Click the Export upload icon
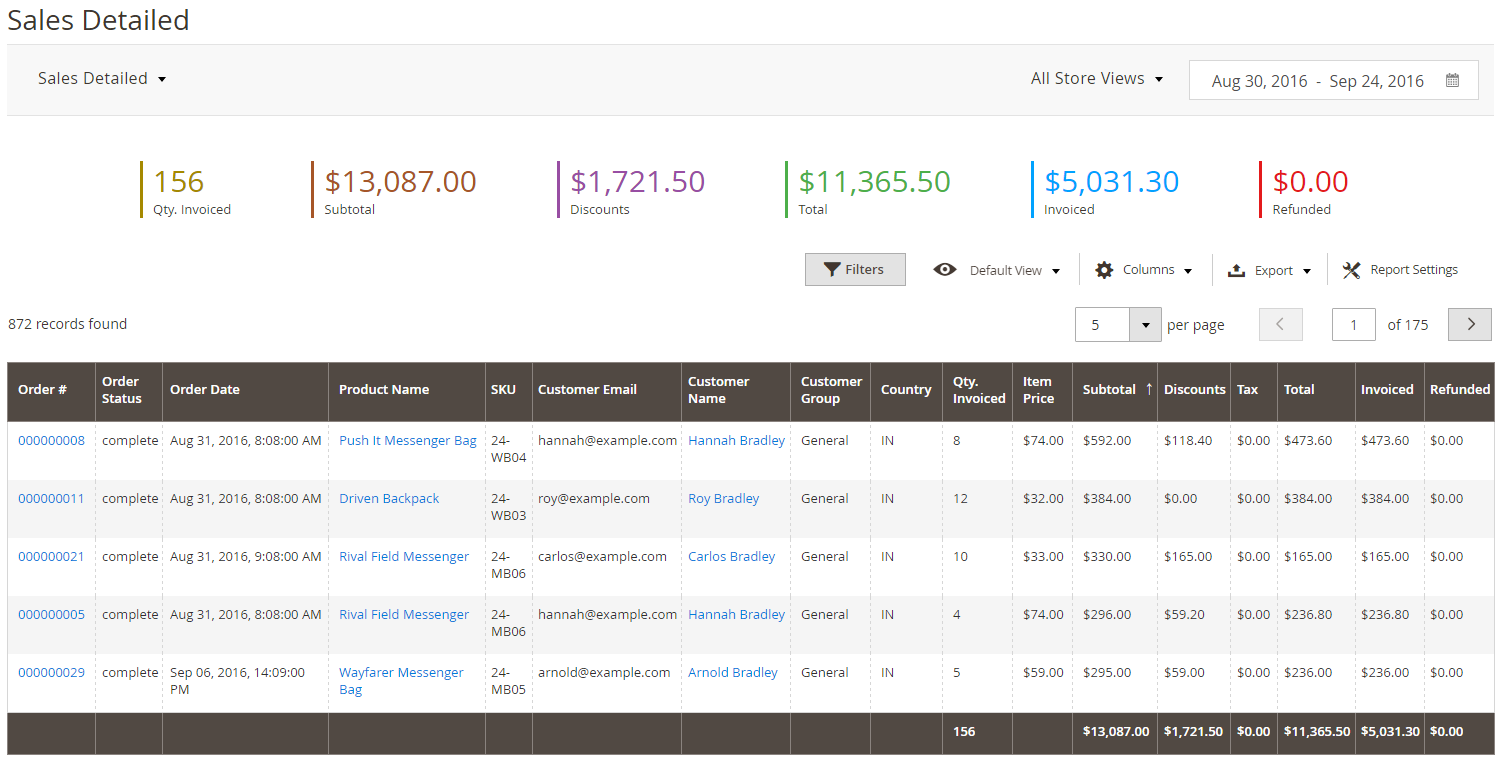This screenshot has width=1502, height=764. click(x=1236, y=270)
